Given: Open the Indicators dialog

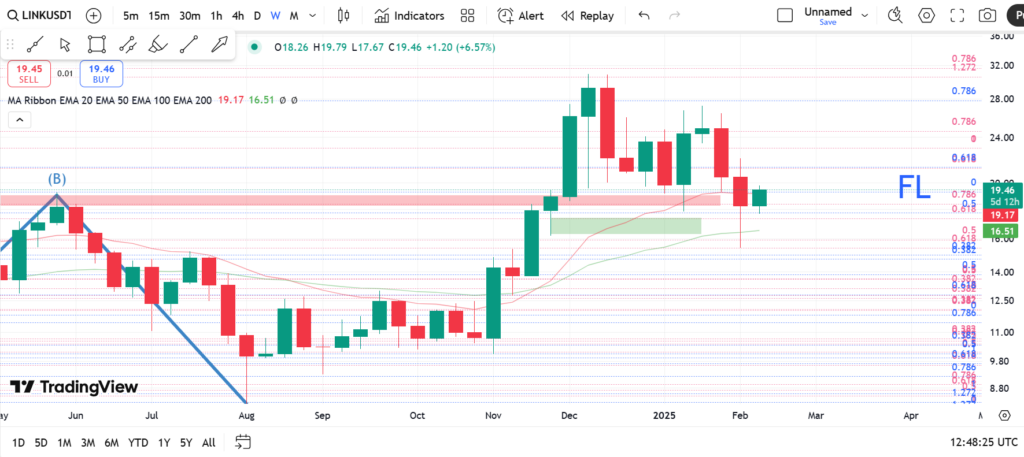Looking at the screenshot, I should [x=409, y=16].
